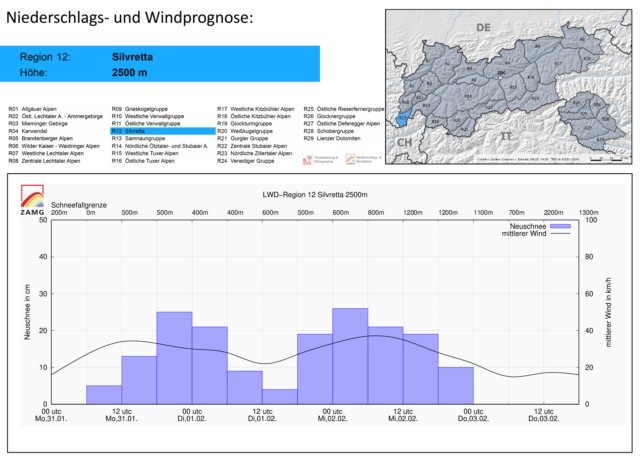Select R23 Nördliche Zillertaler Alpen
This screenshot has height=461, width=640.
coord(254,153)
